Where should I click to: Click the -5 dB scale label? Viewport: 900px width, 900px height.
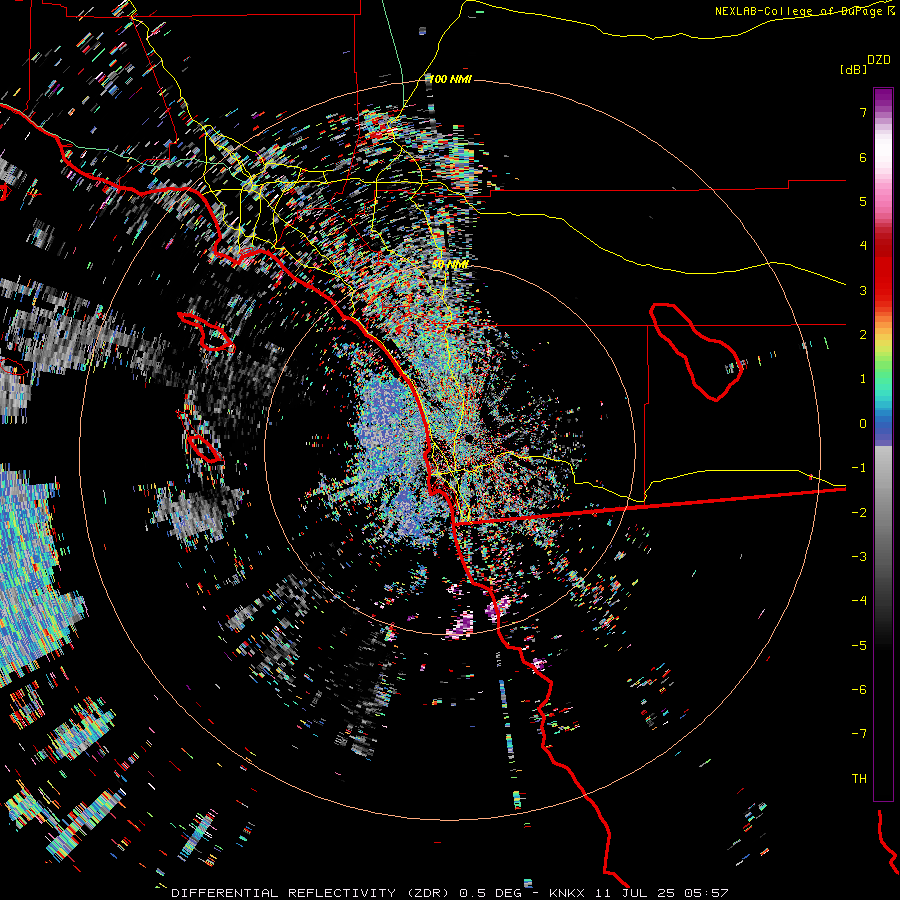859,646
